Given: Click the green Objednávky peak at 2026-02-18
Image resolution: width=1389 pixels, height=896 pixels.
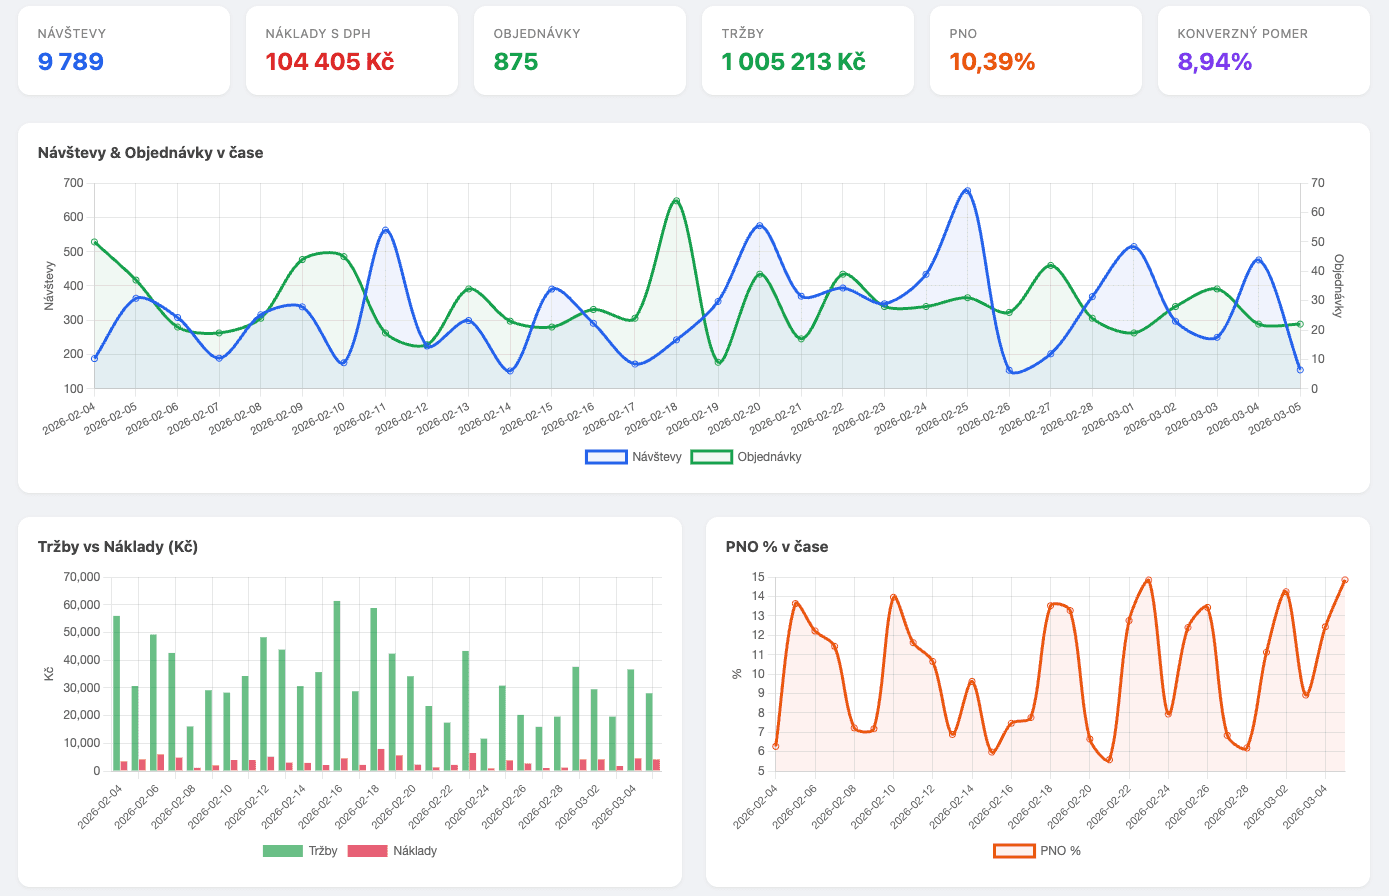Looking at the screenshot, I should coord(676,201).
